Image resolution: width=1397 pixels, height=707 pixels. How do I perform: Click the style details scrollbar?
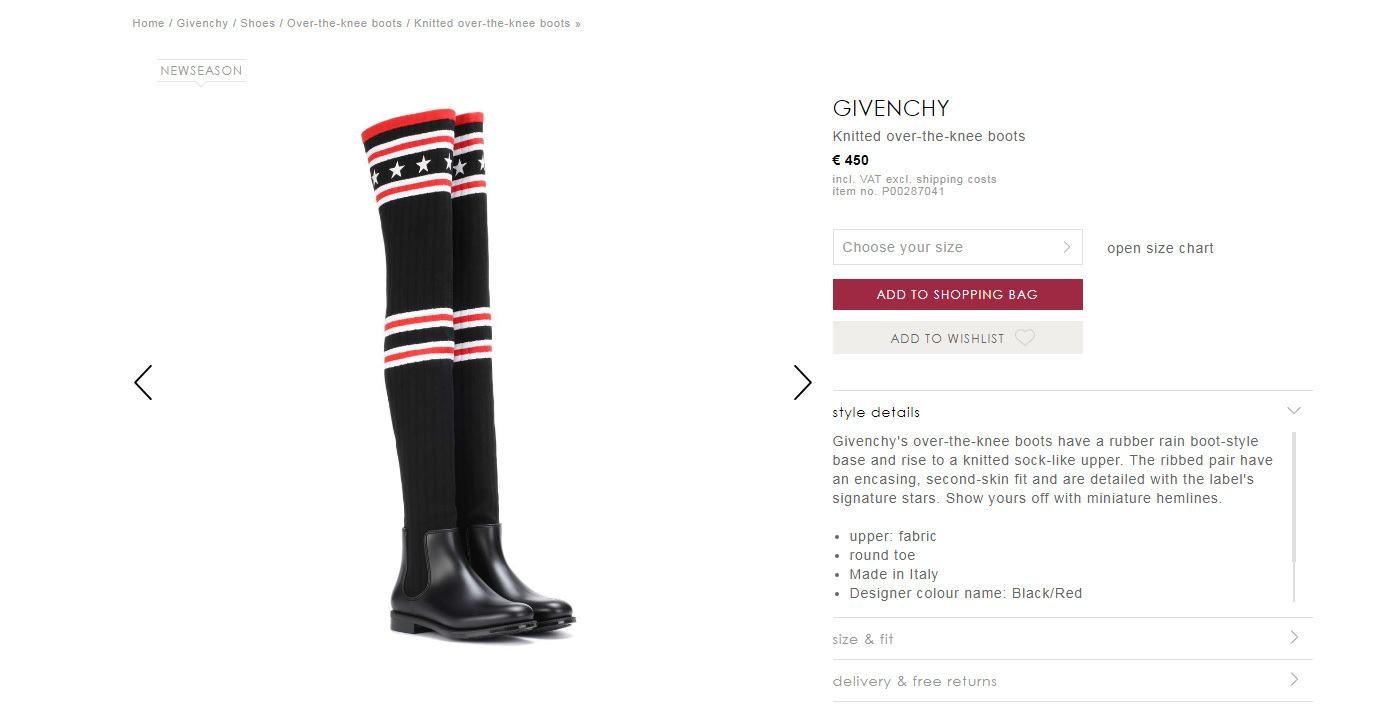(x=1294, y=517)
